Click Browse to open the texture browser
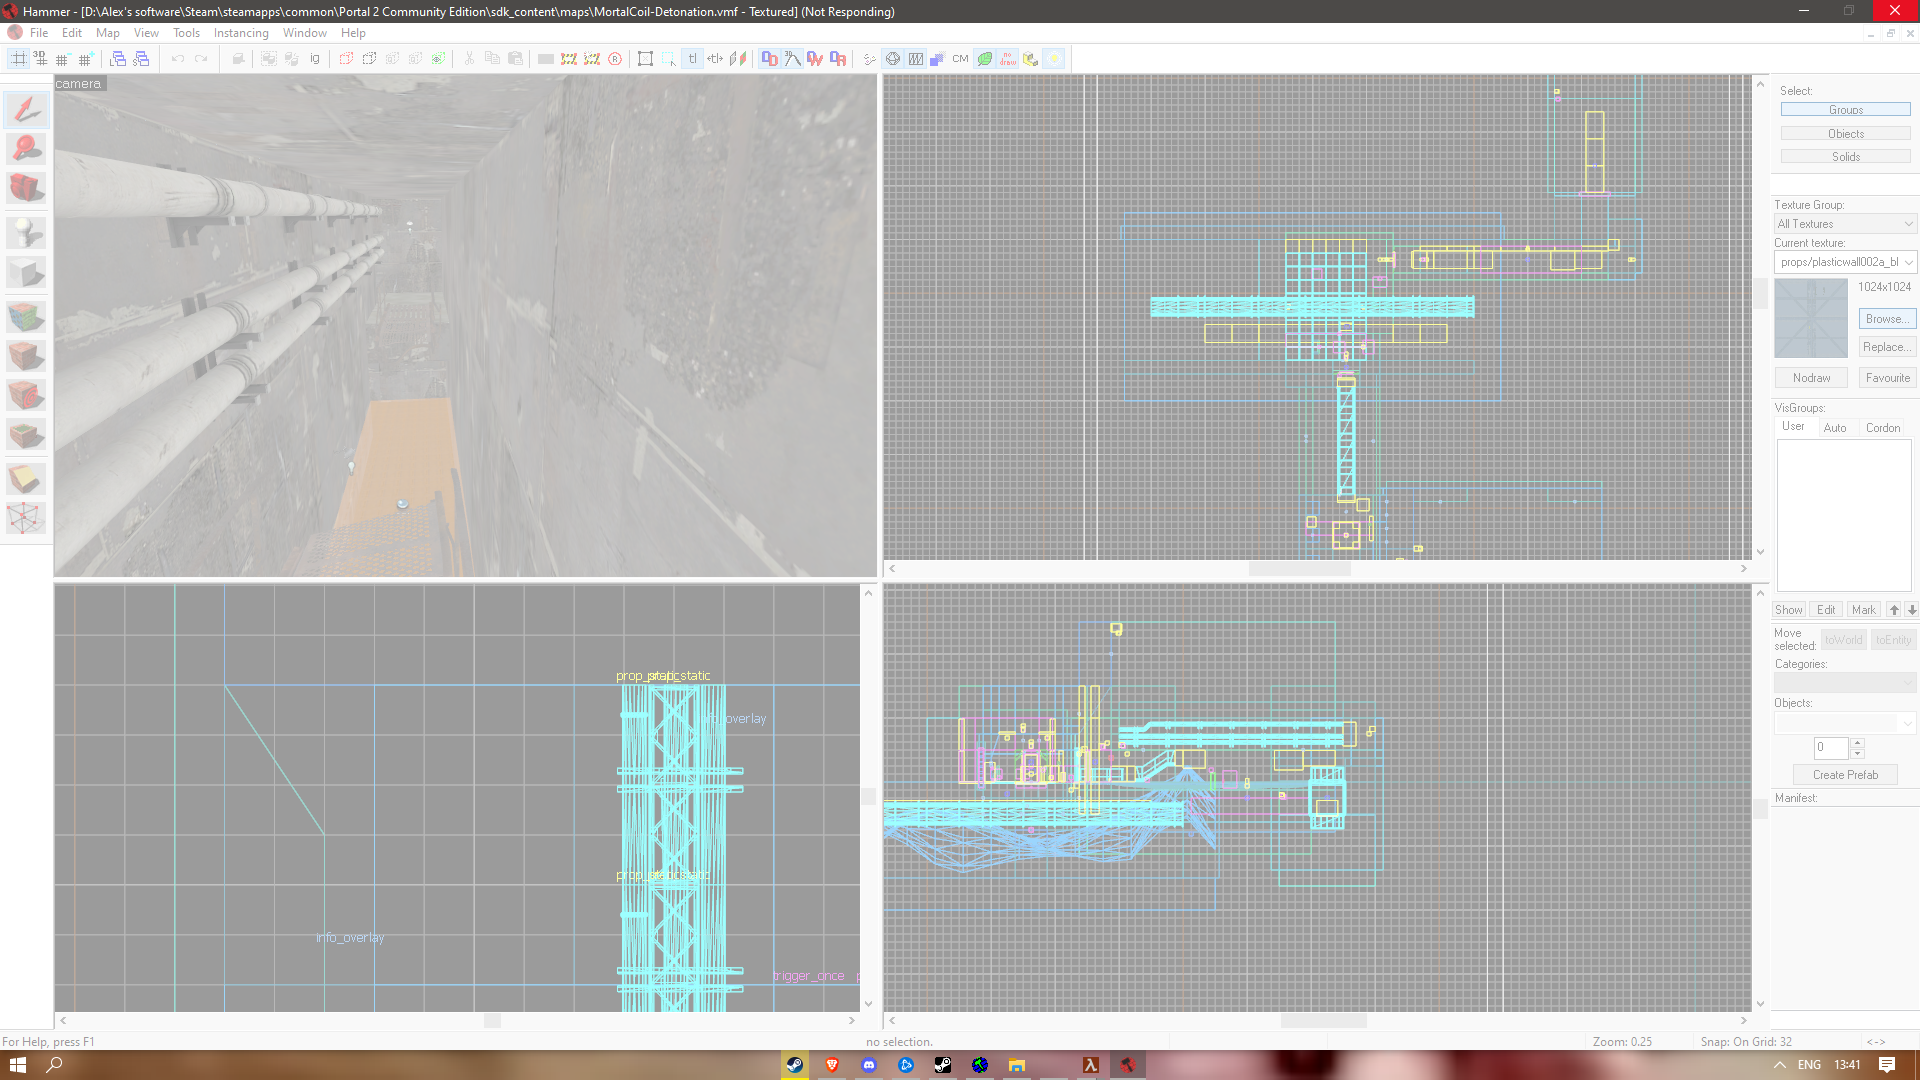The image size is (1920, 1080). [1886, 318]
